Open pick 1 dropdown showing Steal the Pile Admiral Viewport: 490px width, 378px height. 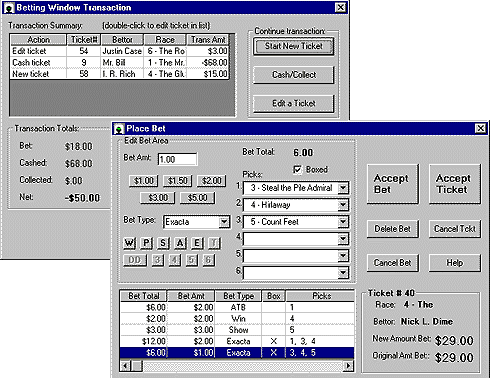tap(343, 188)
